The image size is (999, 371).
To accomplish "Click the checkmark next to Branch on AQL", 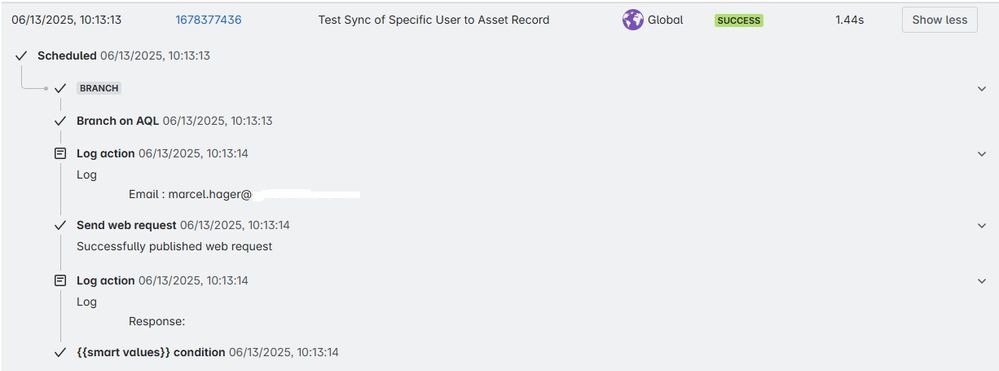I will point(61,121).
